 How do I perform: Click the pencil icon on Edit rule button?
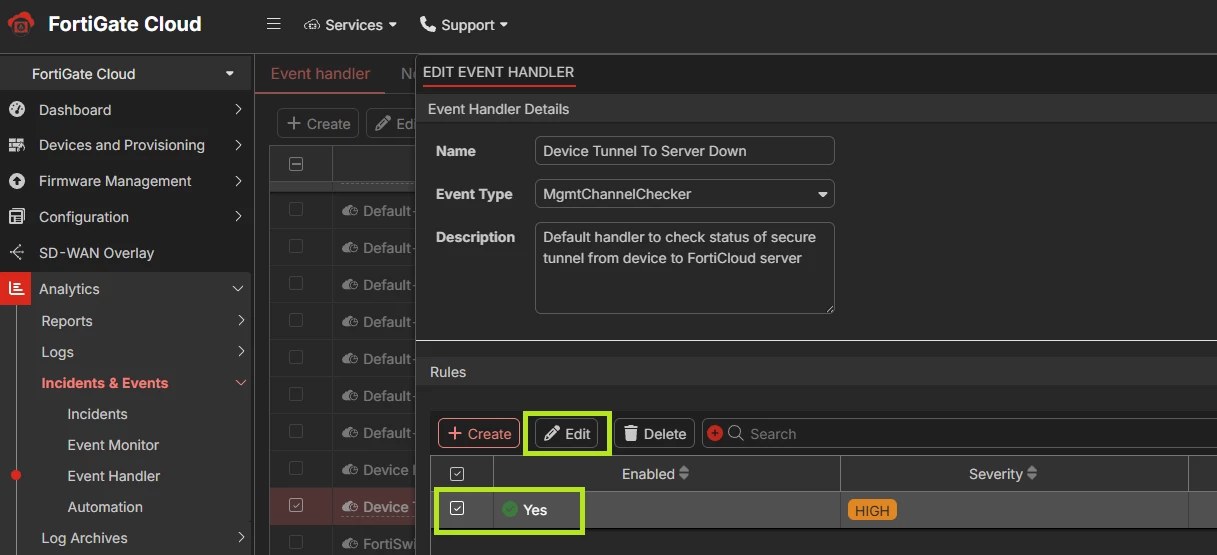[x=551, y=433]
